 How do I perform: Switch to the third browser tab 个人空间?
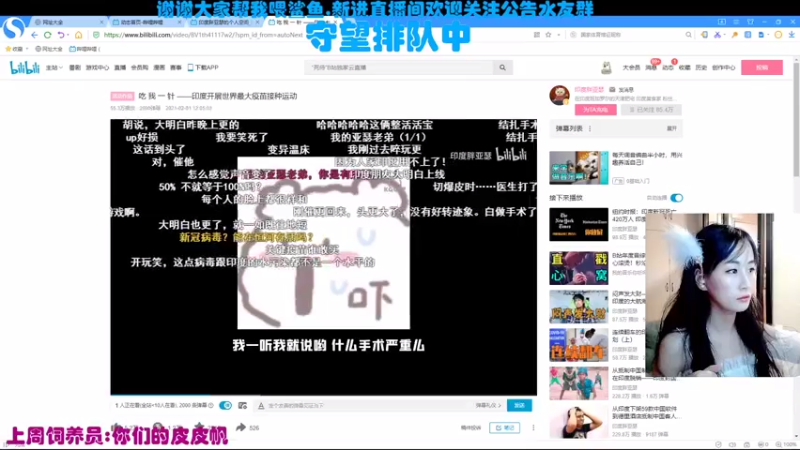(x=223, y=22)
